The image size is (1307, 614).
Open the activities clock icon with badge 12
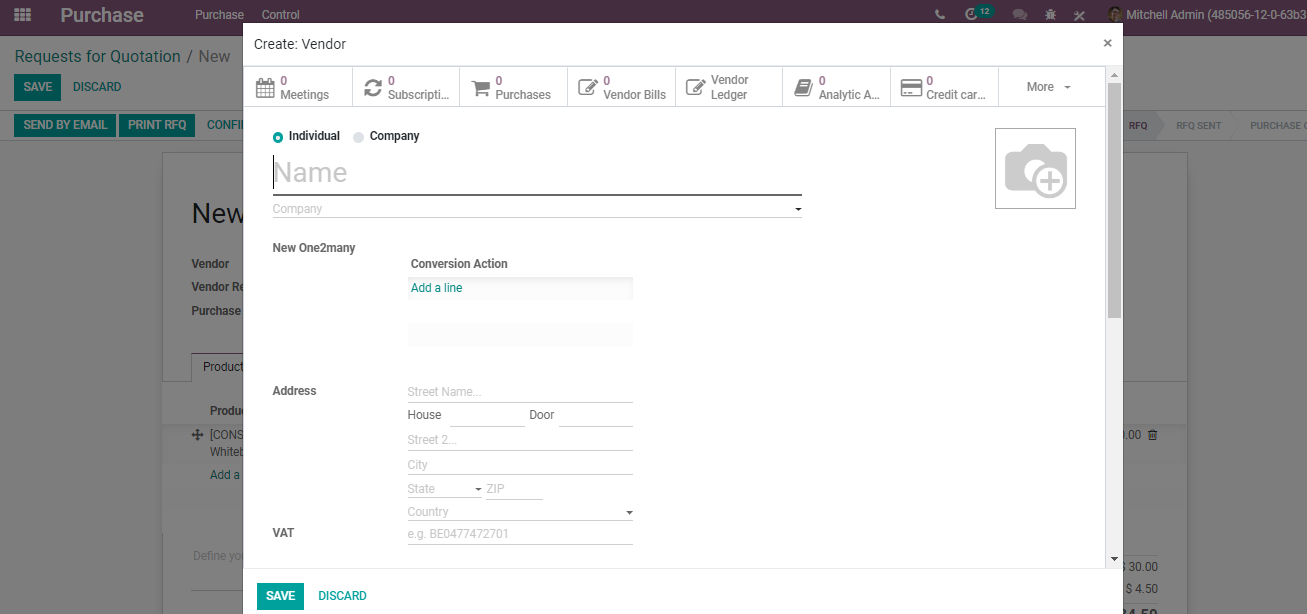pyautogui.click(x=971, y=15)
